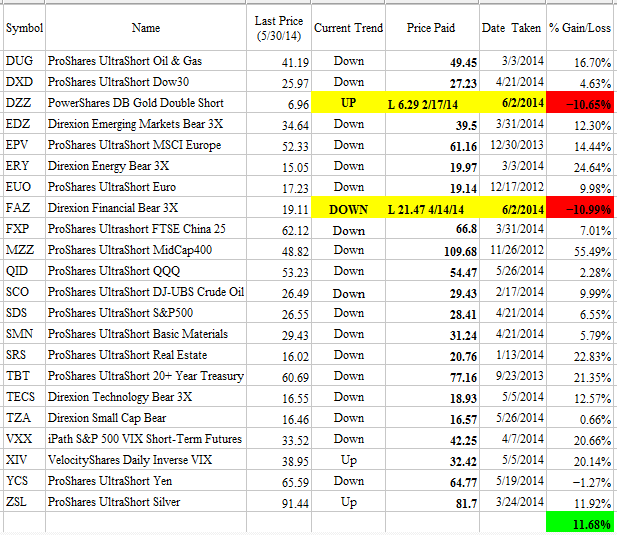Screen dimensions: 617x535
Task: Select the 12/17/2012 date cell
Action: tap(512, 187)
